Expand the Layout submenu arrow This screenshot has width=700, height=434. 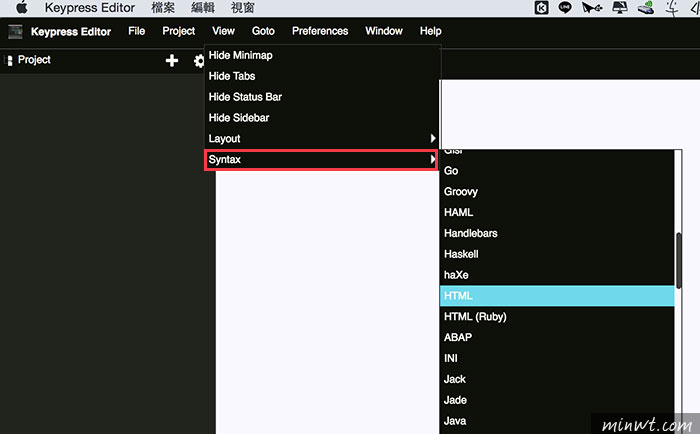click(x=433, y=138)
